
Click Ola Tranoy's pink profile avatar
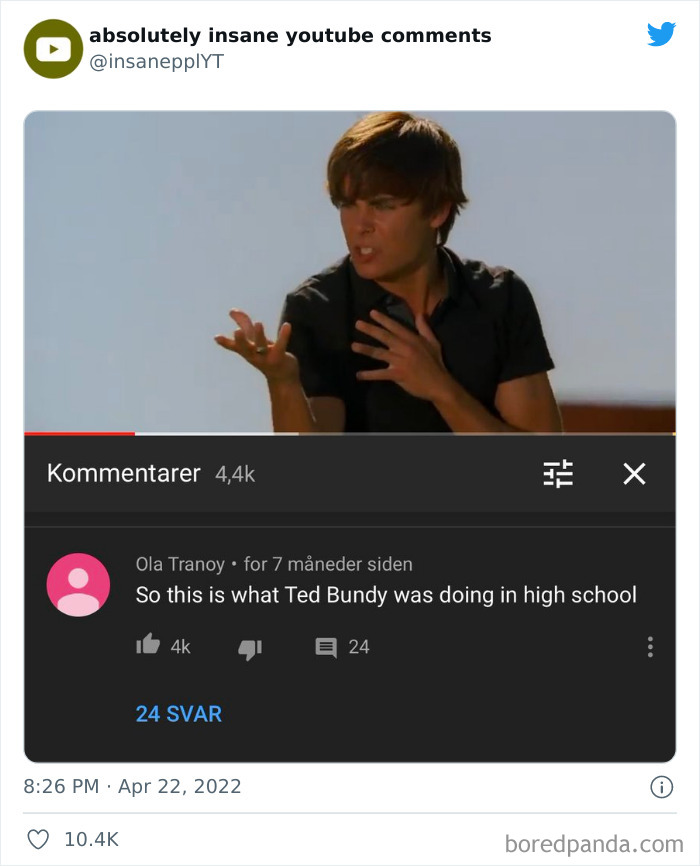pos(78,585)
